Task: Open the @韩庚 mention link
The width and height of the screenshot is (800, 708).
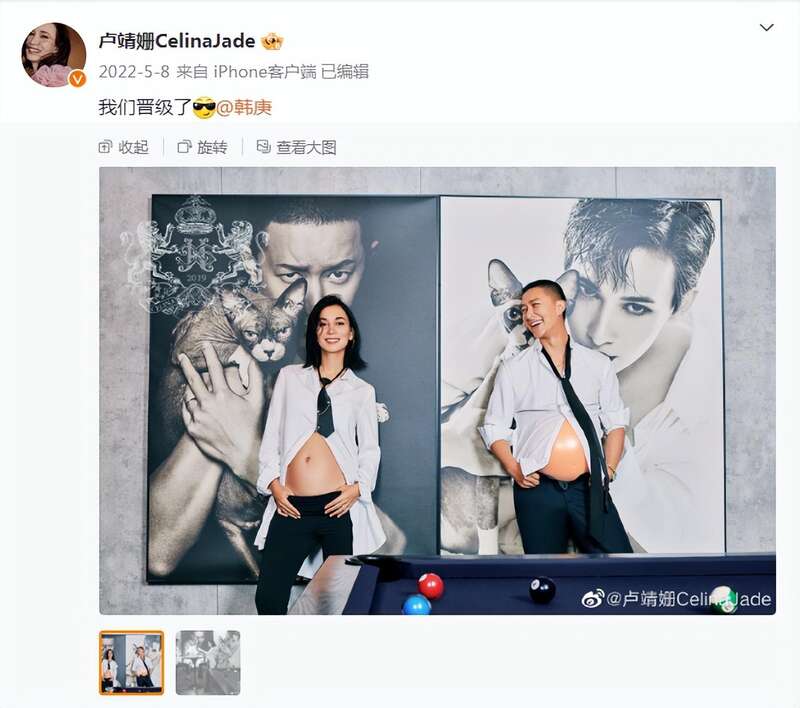Action: (x=244, y=108)
